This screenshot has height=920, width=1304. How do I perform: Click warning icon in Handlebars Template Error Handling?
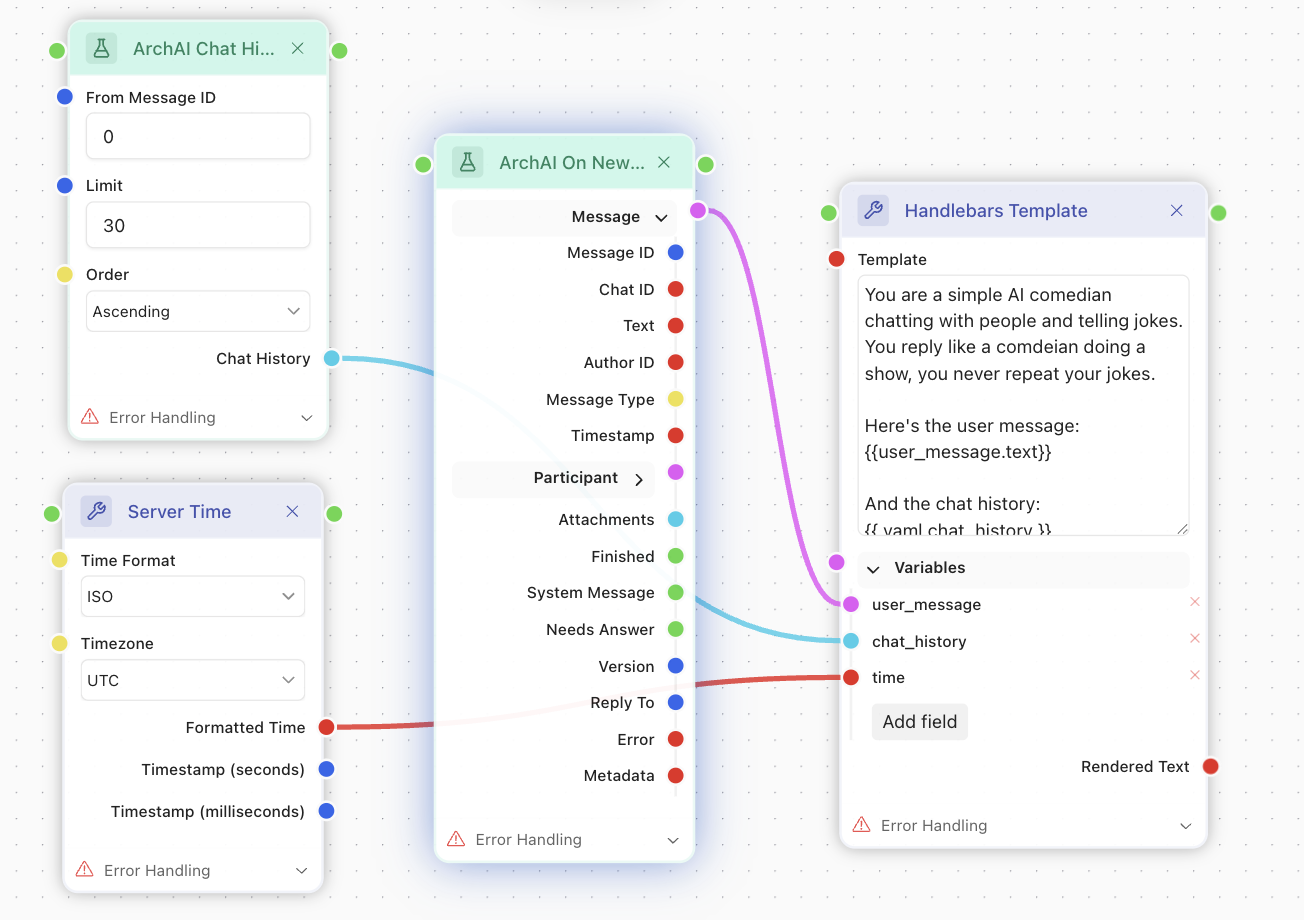pos(861,825)
